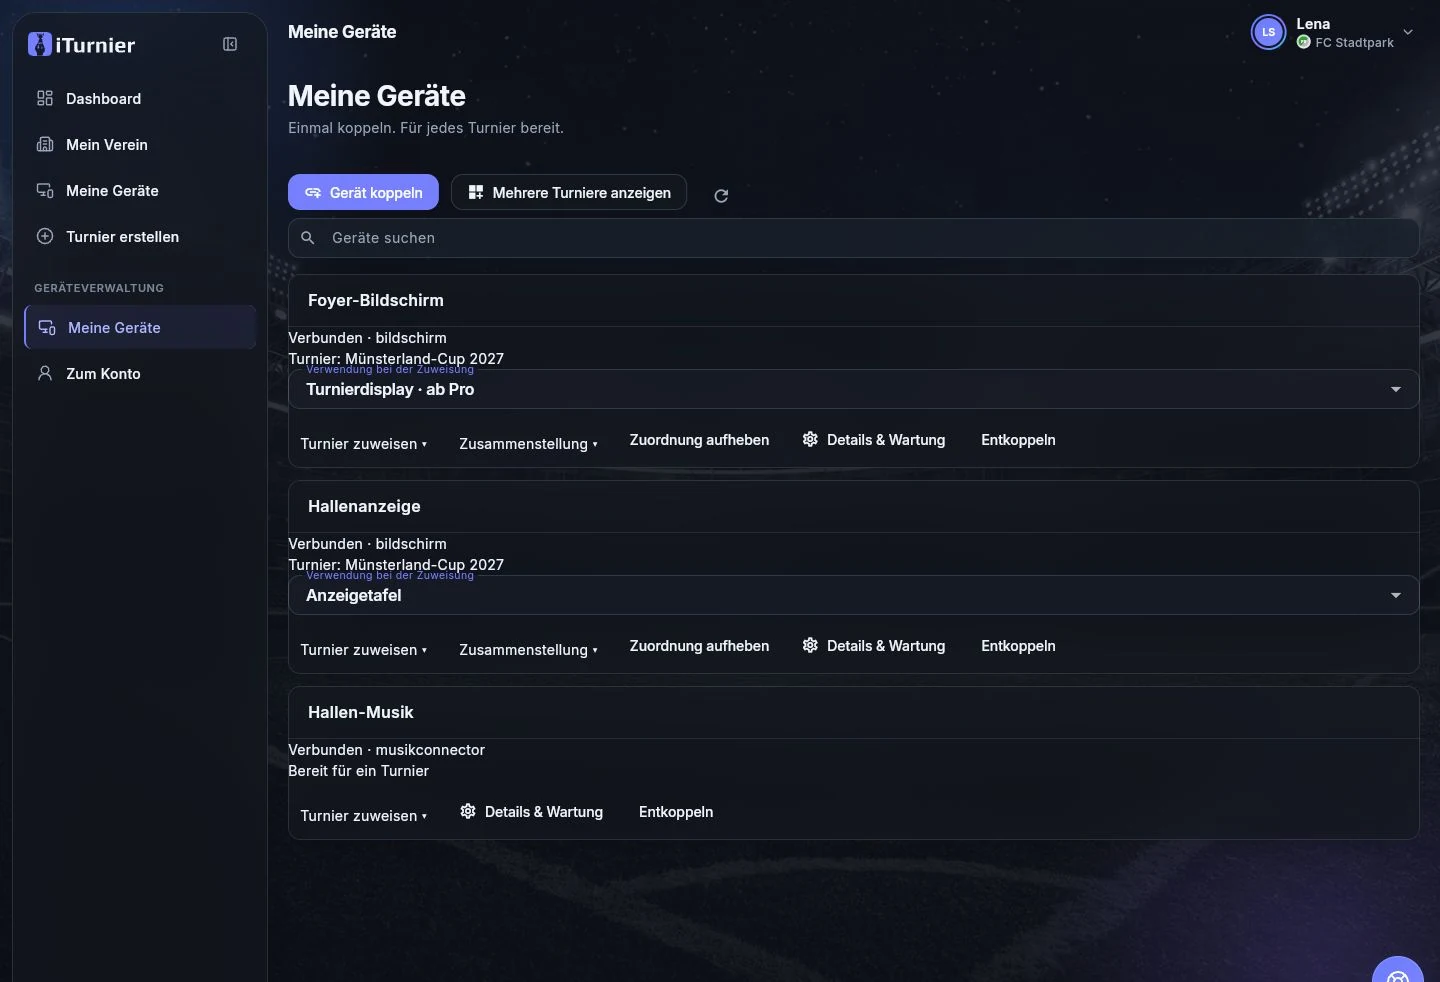Open Turnier zuweisen for Hallenanzeige
Image resolution: width=1440 pixels, height=982 pixels.
pyautogui.click(x=364, y=649)
